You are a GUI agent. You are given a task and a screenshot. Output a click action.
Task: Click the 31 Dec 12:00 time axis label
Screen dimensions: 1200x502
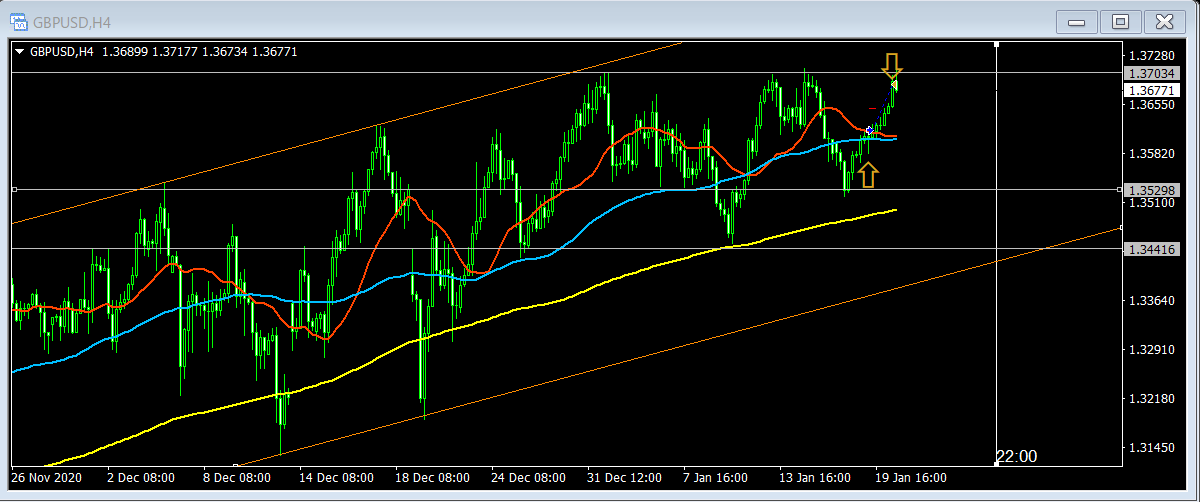(624, 477)
